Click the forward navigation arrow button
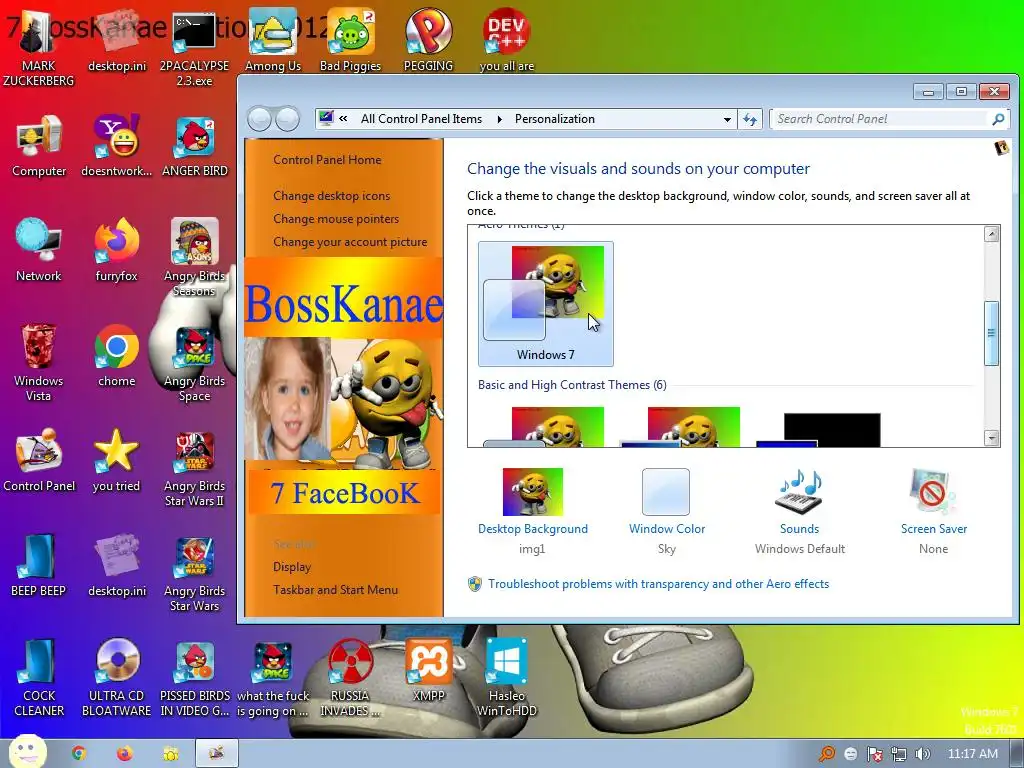Image resolution: width=1024 pixels, height=768 pixels. pyautogui.click(x=287, y=120)
